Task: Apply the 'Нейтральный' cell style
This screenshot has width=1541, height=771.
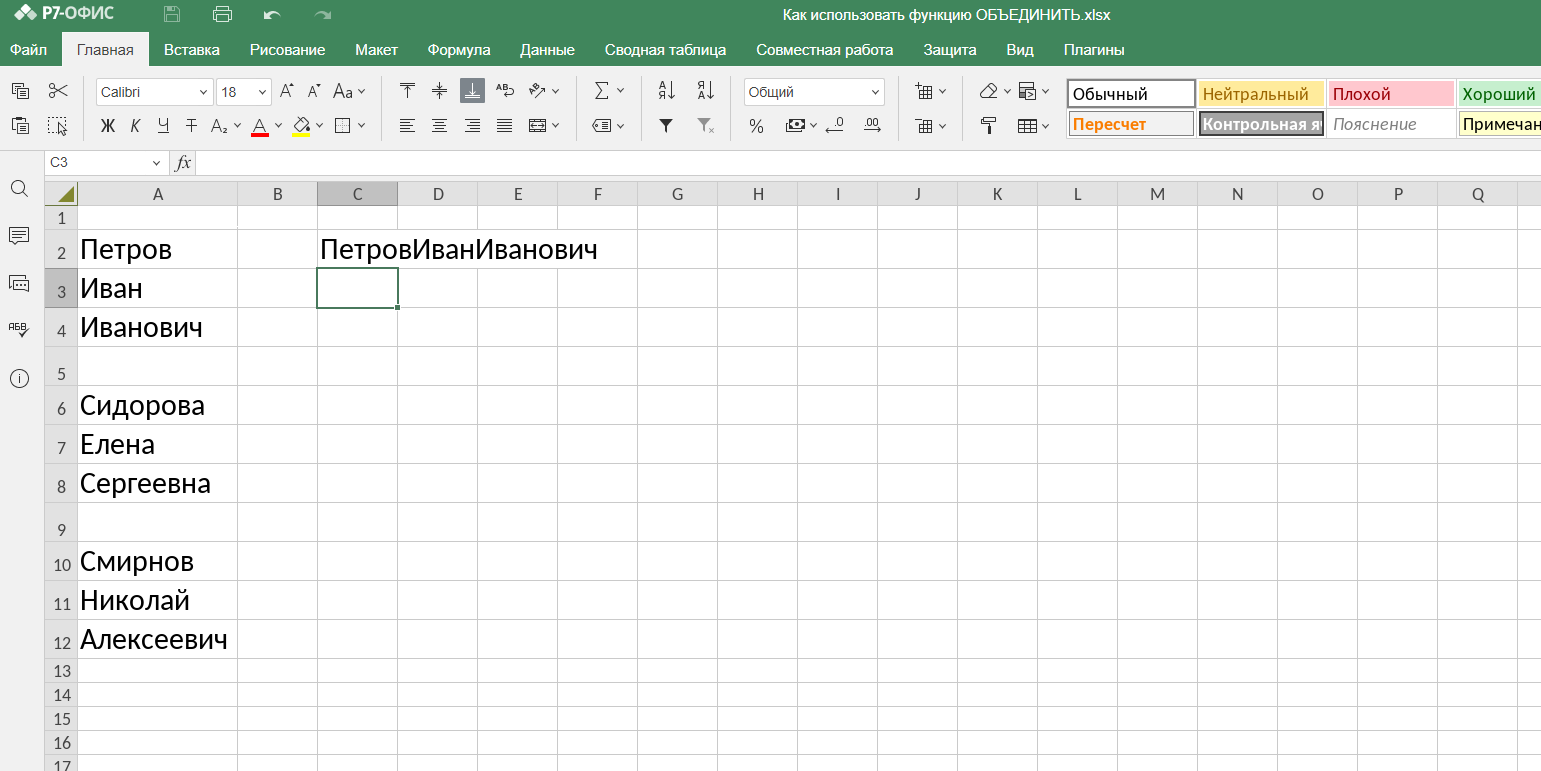Action: tap(1261, 94)
